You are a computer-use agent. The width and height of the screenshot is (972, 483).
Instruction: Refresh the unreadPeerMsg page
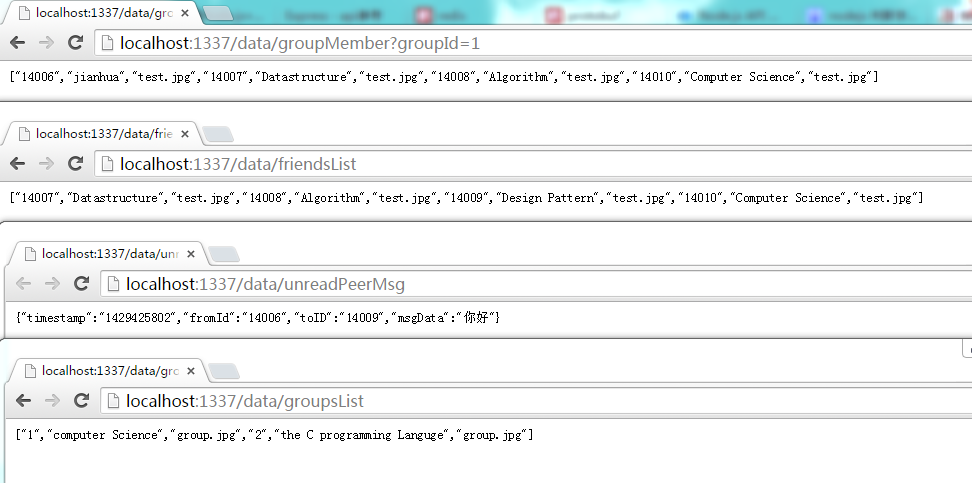point(82,284)
